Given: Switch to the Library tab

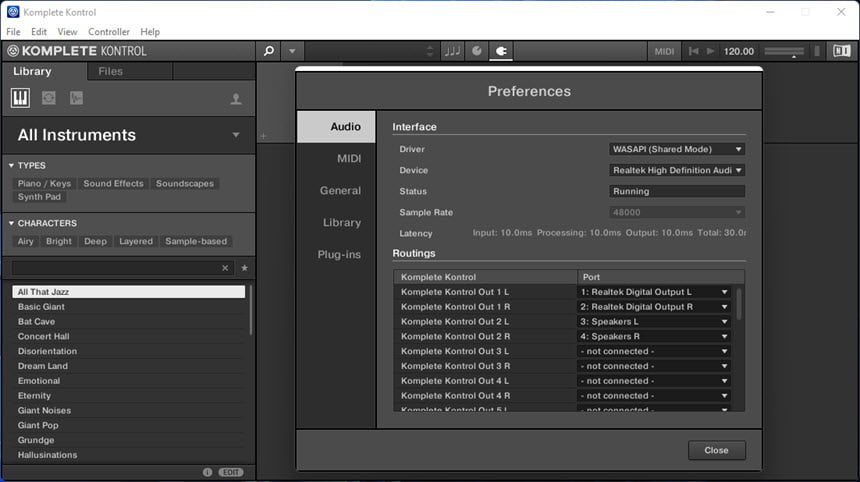Looking at the screenshot, I should [32, 71].
